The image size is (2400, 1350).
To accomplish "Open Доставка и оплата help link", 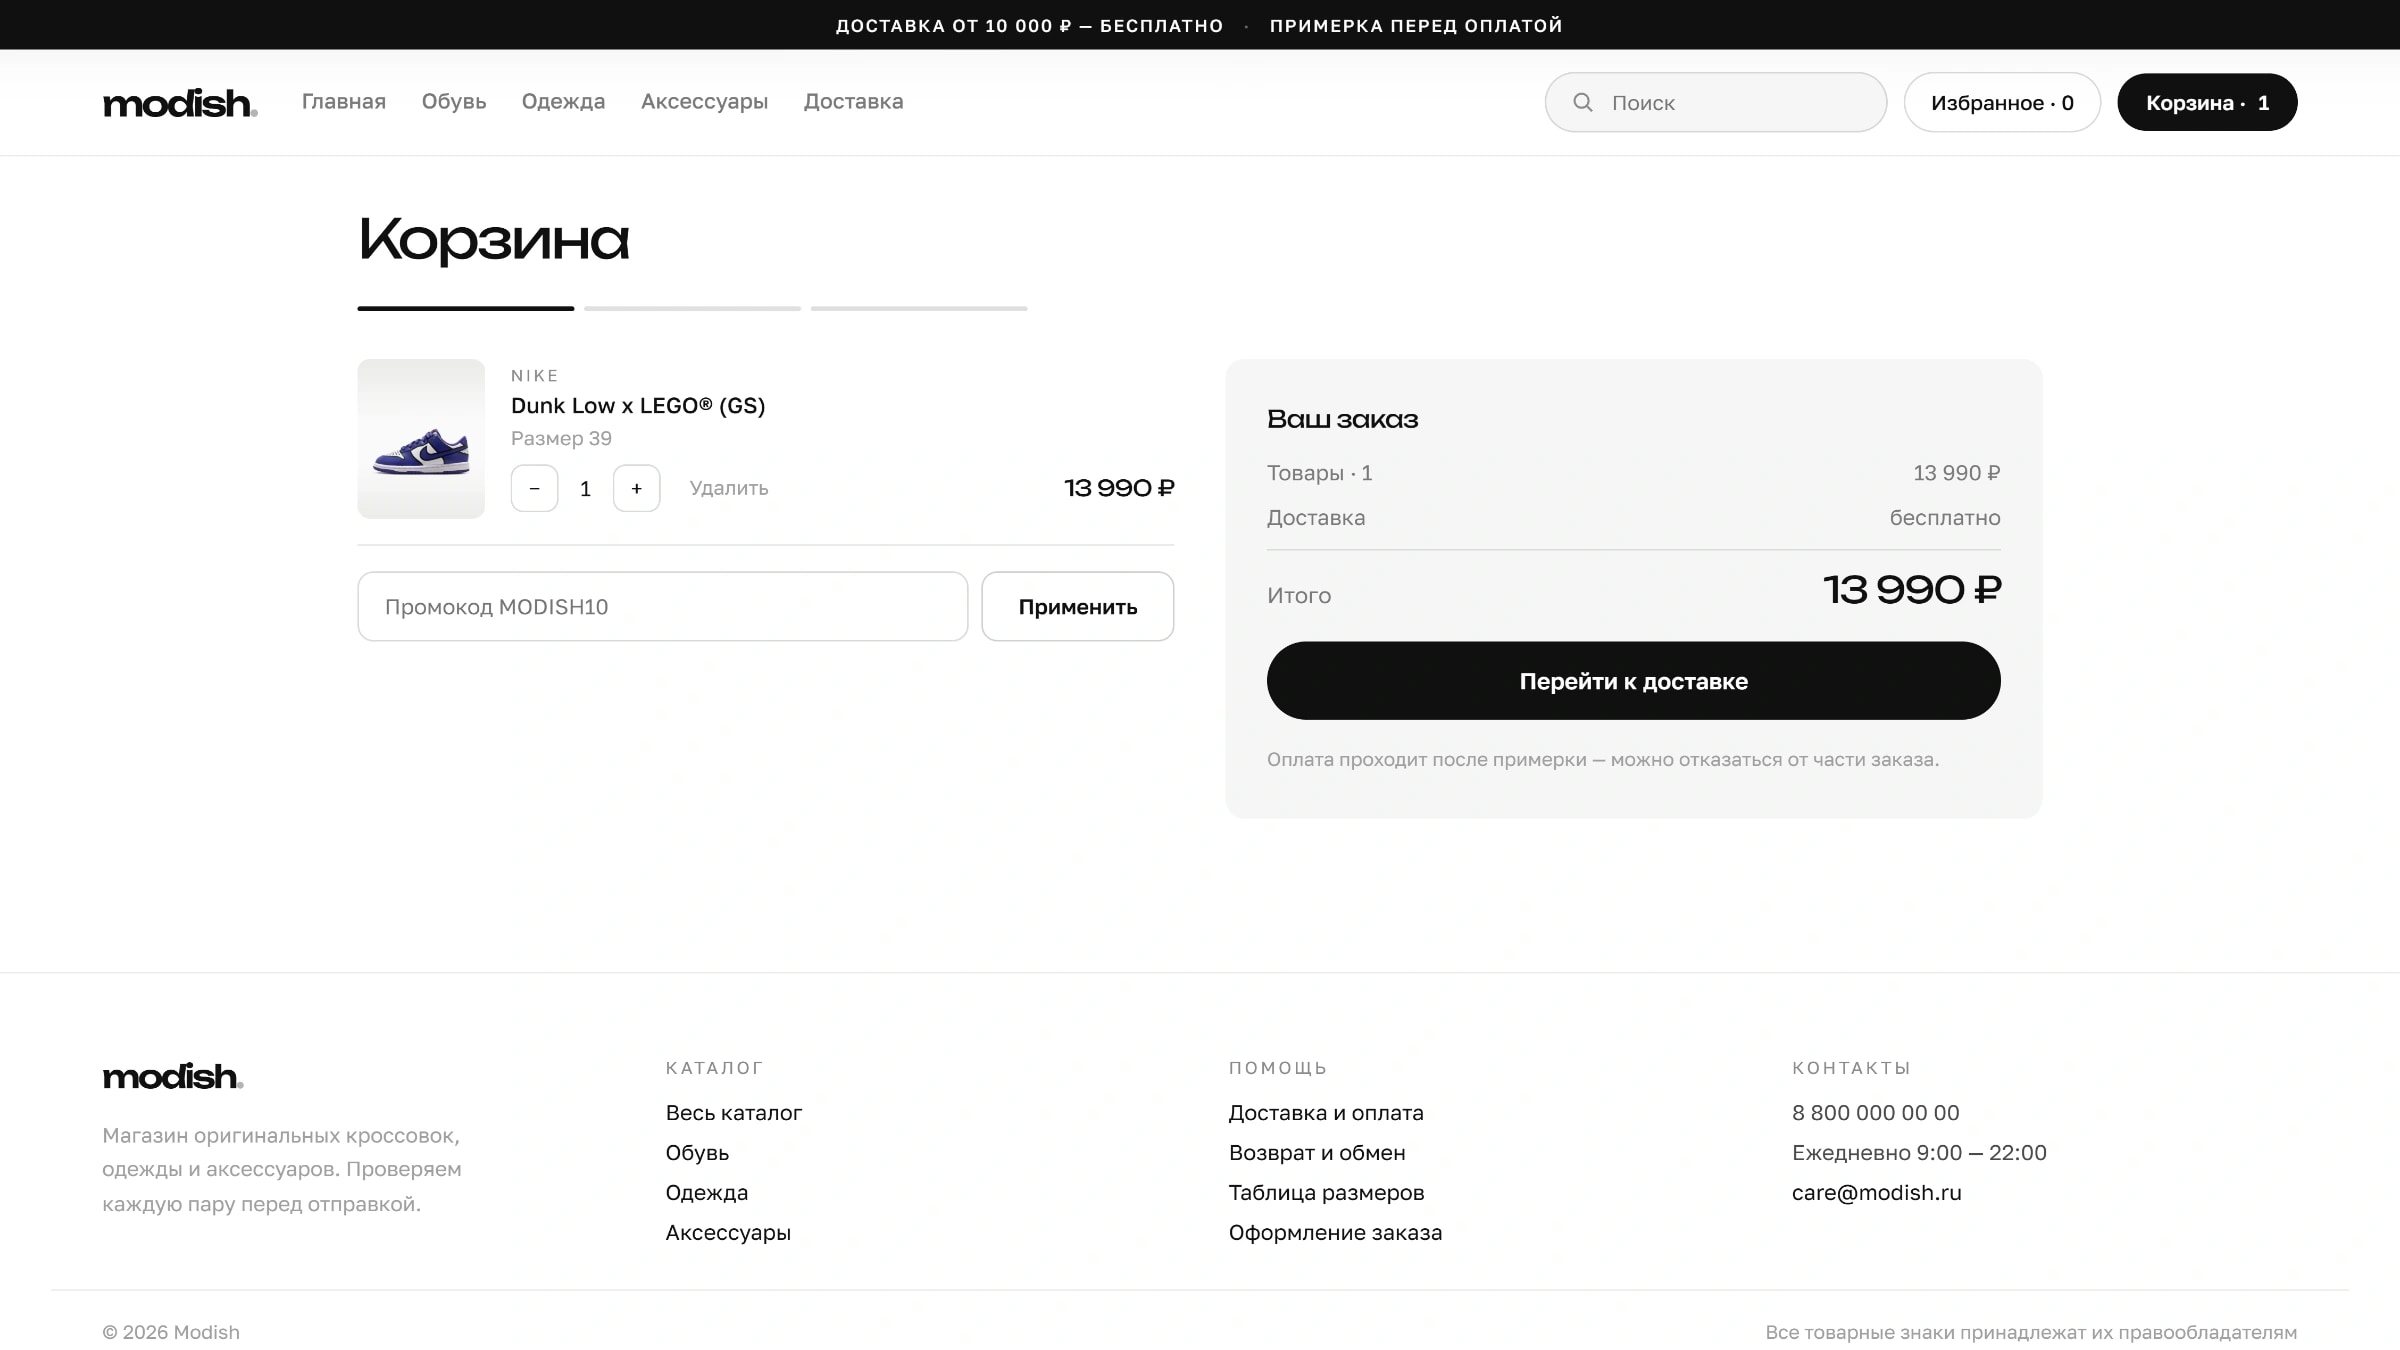I will 1326,1113.
